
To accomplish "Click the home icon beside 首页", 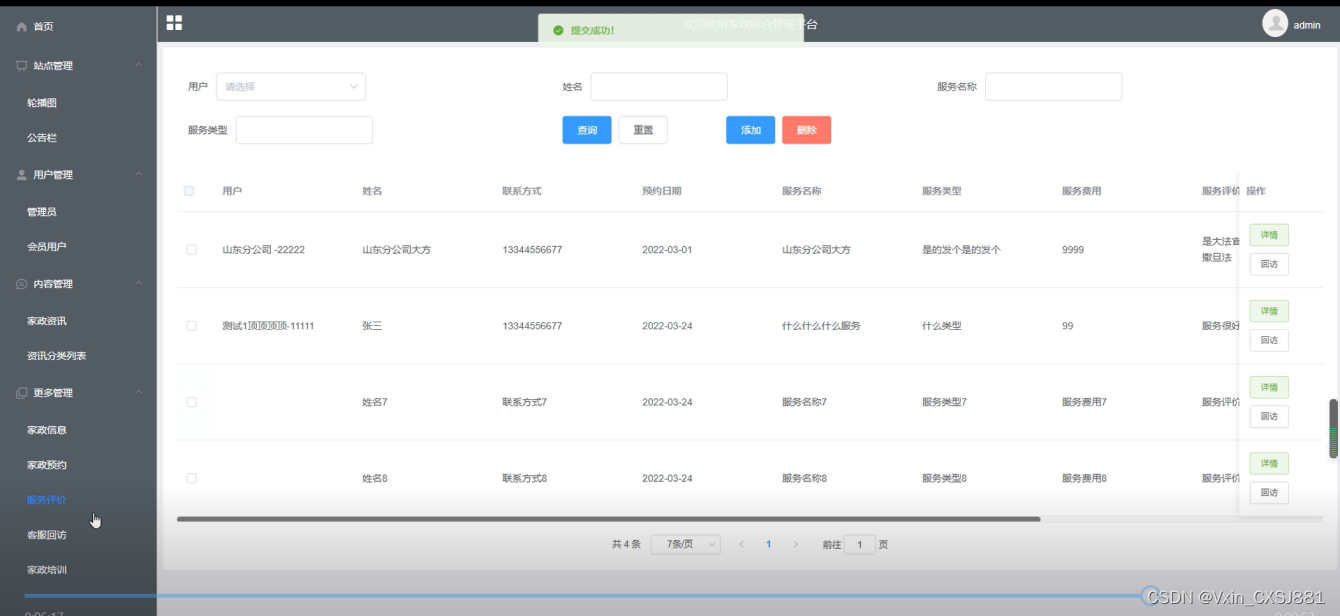I will [x=22, y=27].
